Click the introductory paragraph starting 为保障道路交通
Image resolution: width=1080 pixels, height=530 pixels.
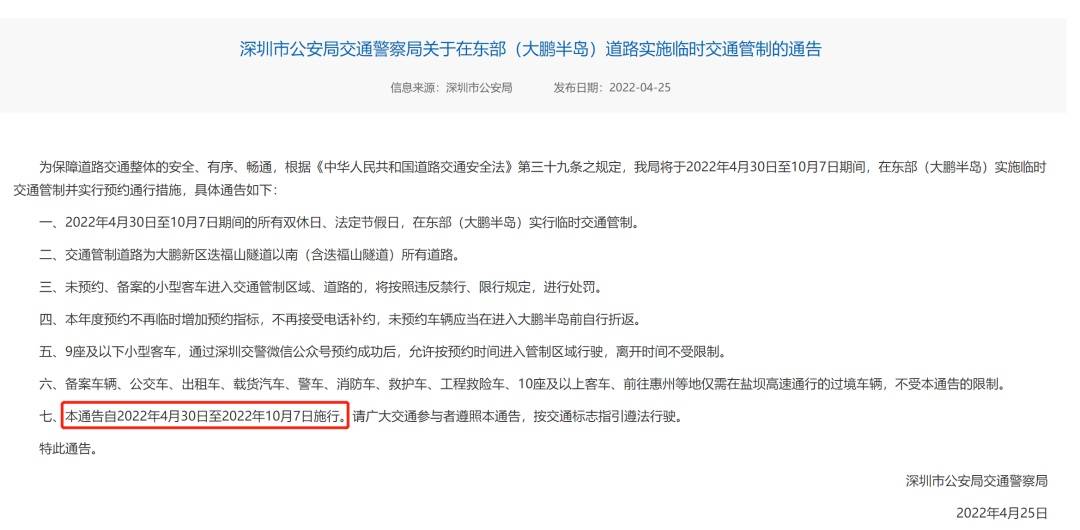530,178
